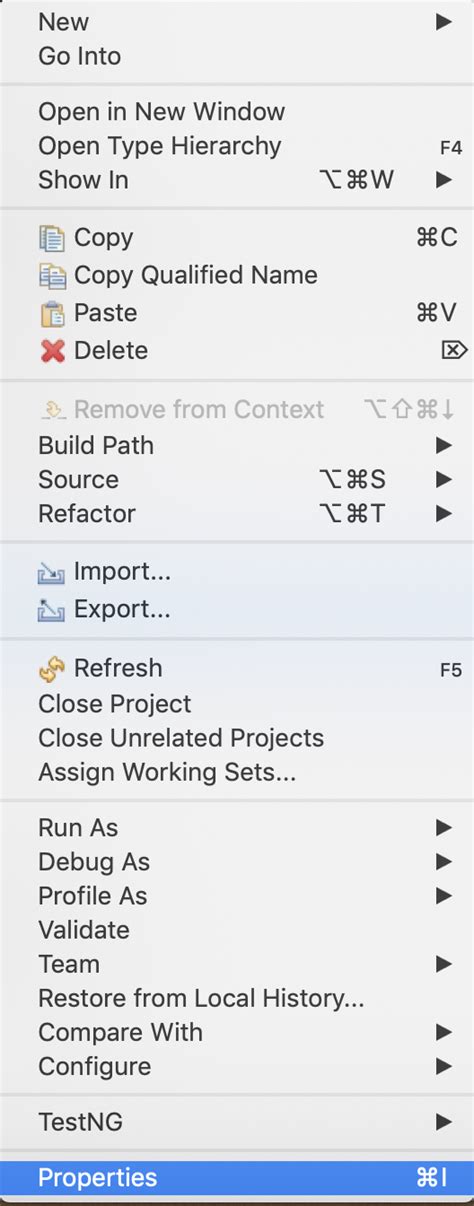Click the Copy Qualified Name icon

pyautogui.click(x=51, y=276)
